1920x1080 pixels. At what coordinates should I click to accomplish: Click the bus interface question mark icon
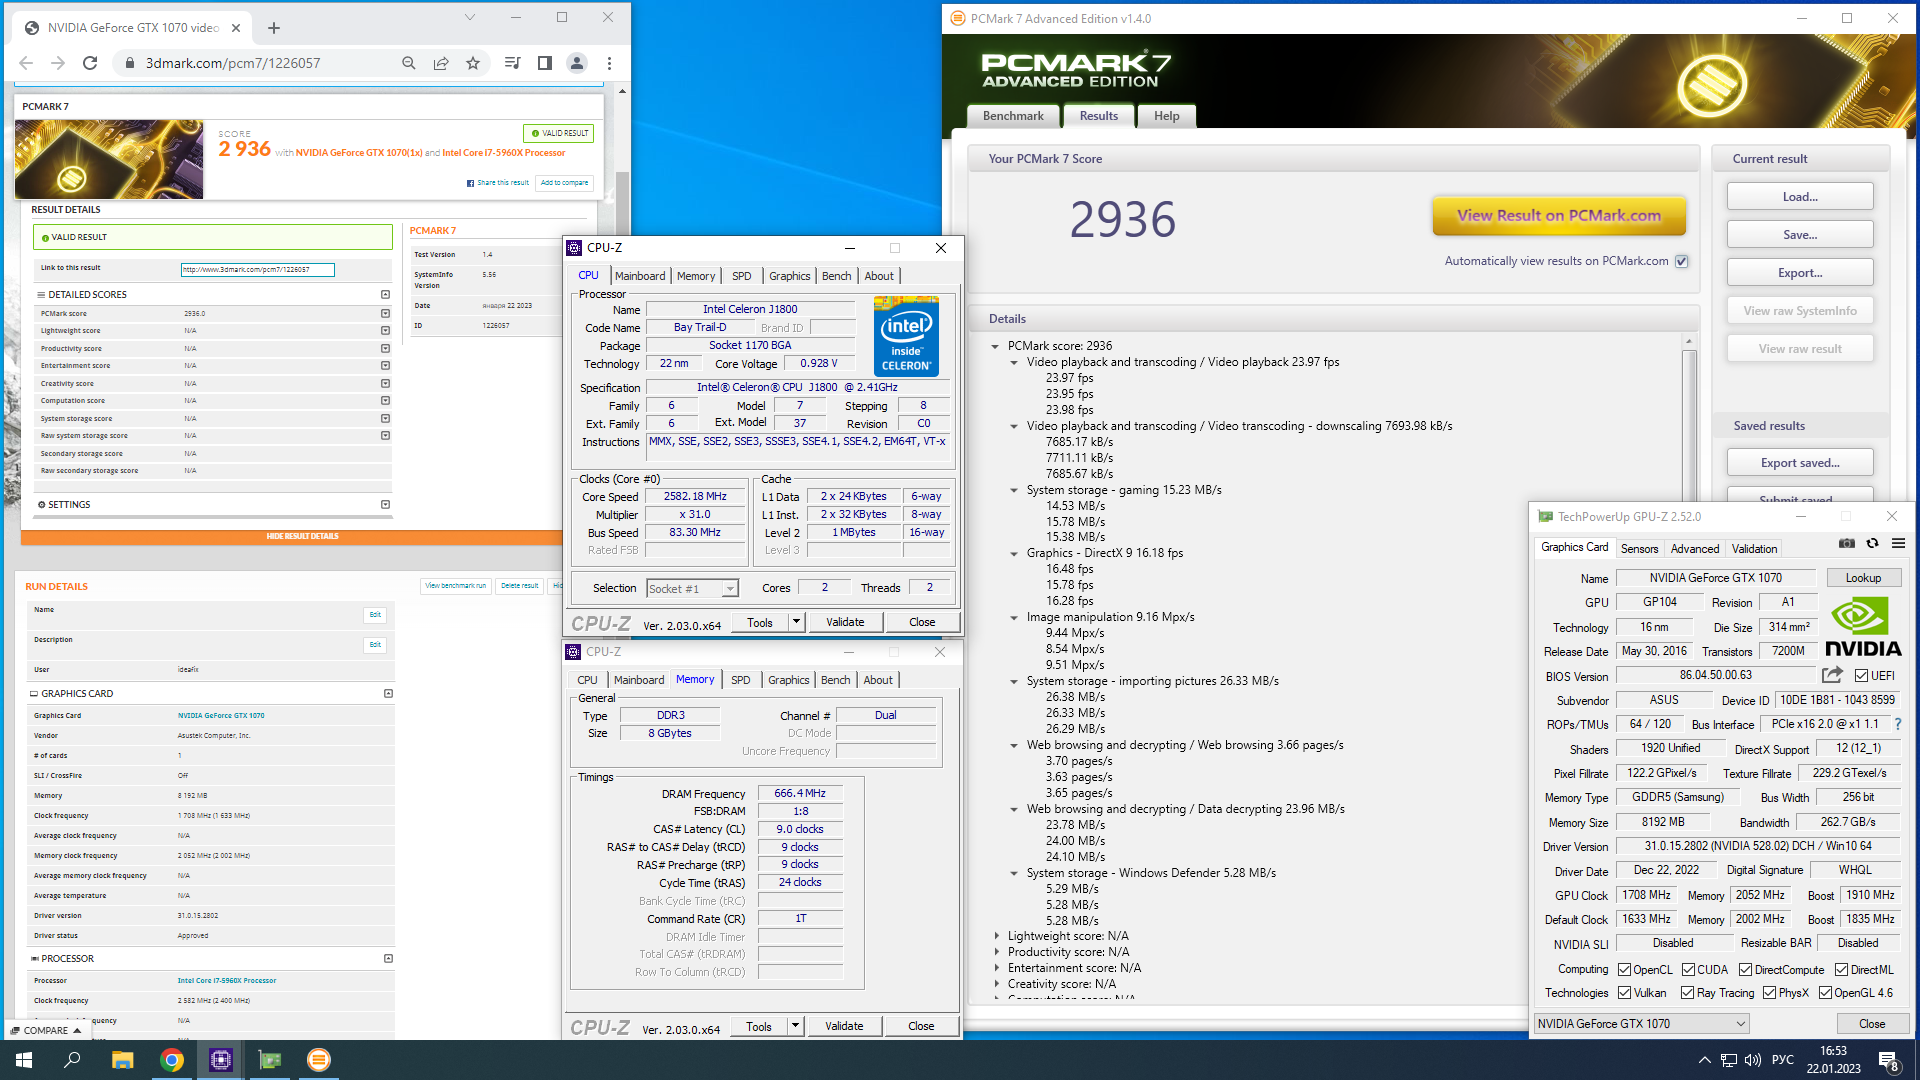pos(1897,724)
